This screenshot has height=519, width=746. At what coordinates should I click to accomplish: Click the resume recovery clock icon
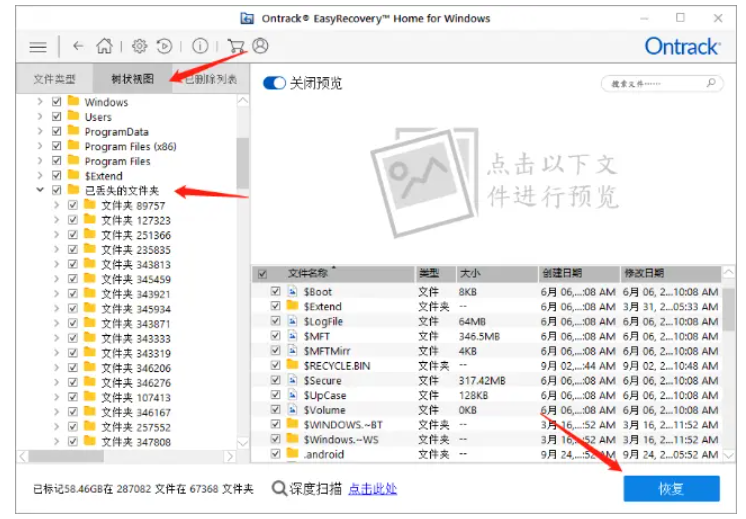click(164, 46)
